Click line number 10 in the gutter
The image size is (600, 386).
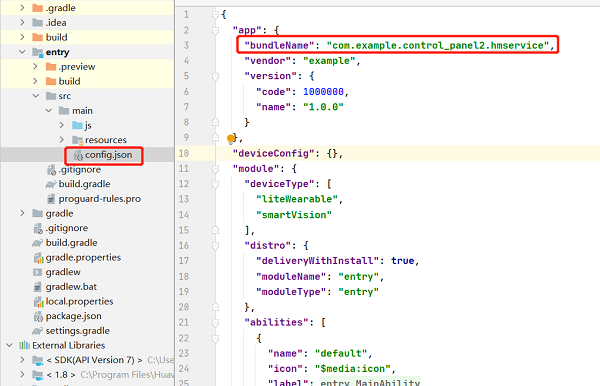pyautogui.click(x=184, y=153)
